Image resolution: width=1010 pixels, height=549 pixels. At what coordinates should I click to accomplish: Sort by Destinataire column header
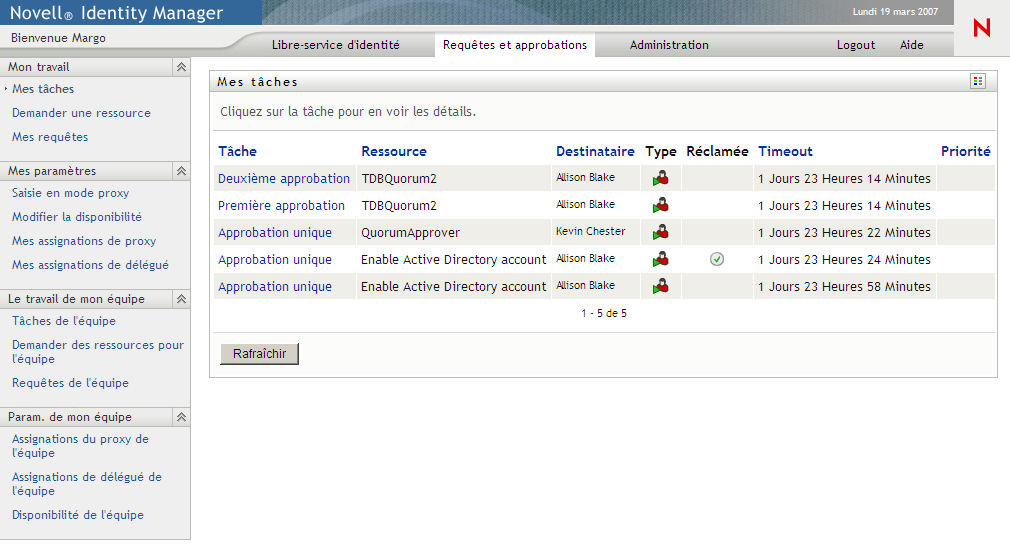click(595, 151)
